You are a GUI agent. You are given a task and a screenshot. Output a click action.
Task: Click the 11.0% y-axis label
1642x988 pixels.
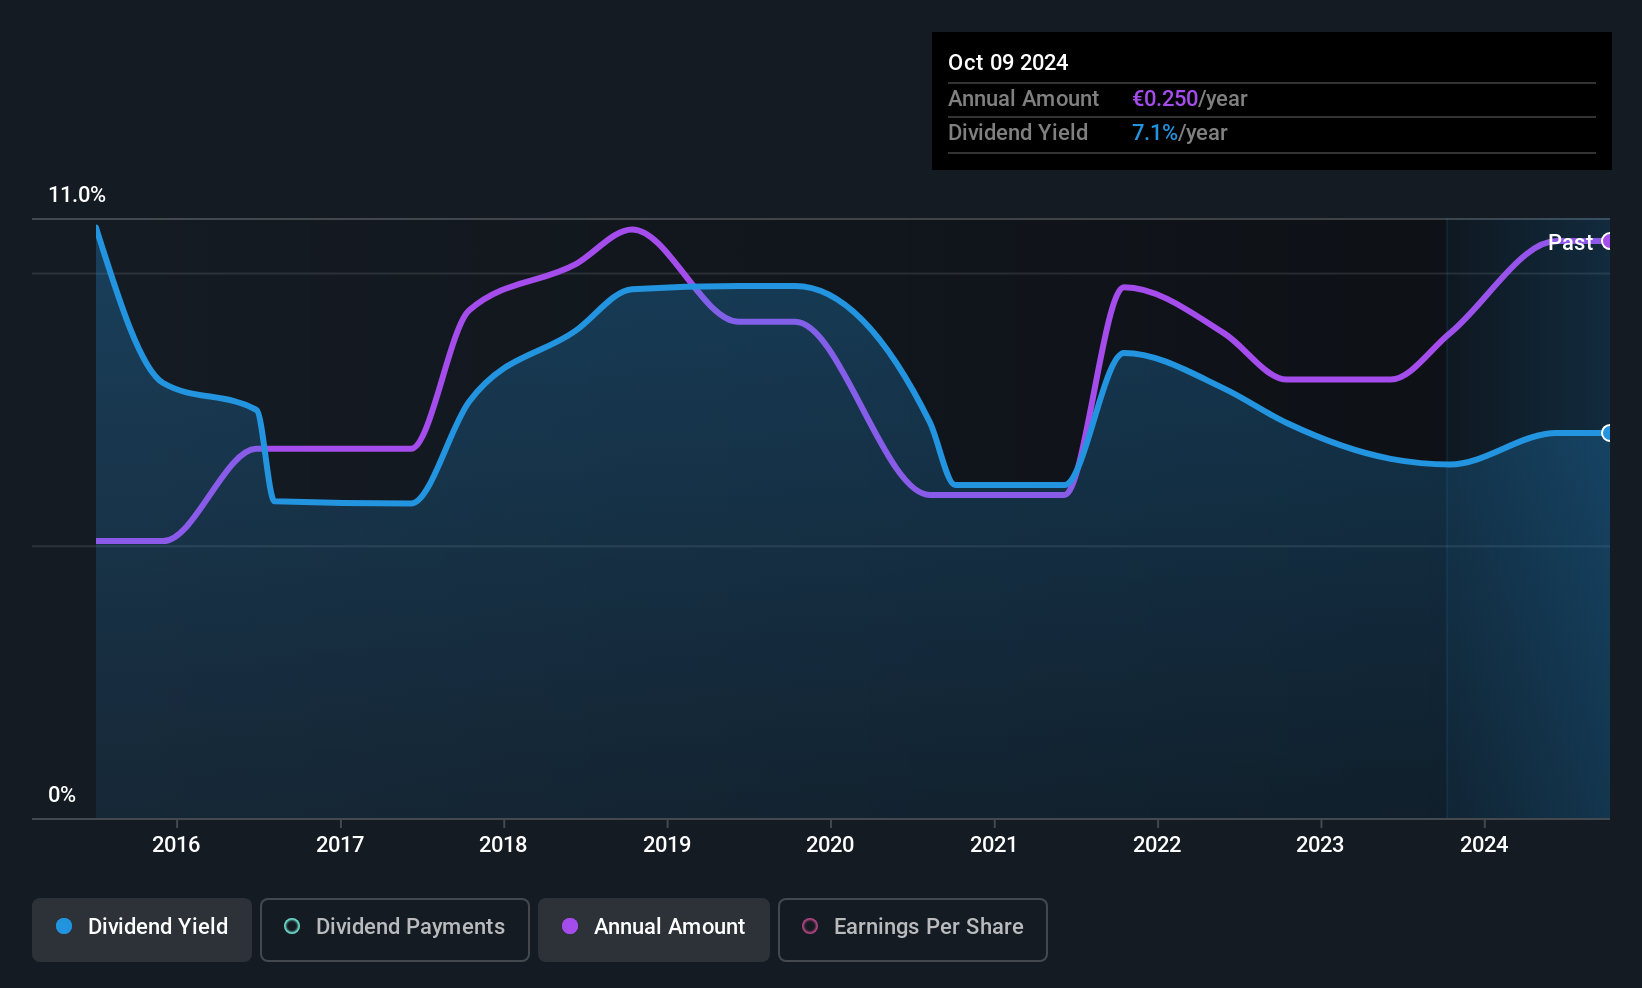click(x=77, y=195)
